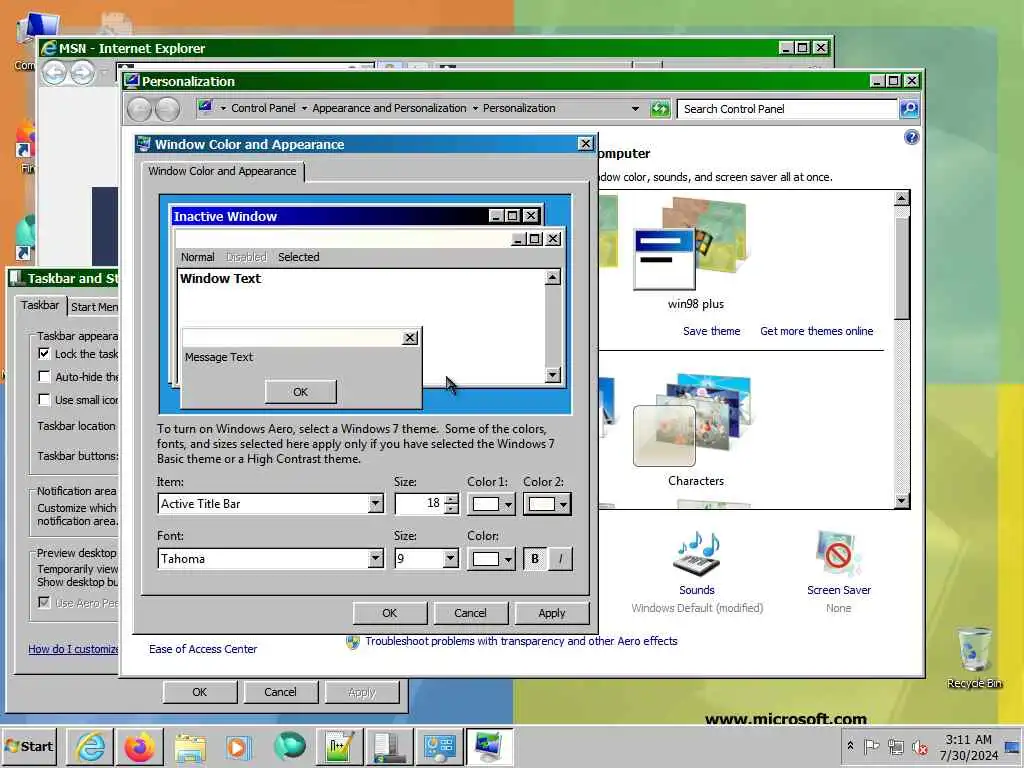Viewport: 1024px width, 768px height.
Task: Click the computer tower taskbar icon
Action: point(390,747)
